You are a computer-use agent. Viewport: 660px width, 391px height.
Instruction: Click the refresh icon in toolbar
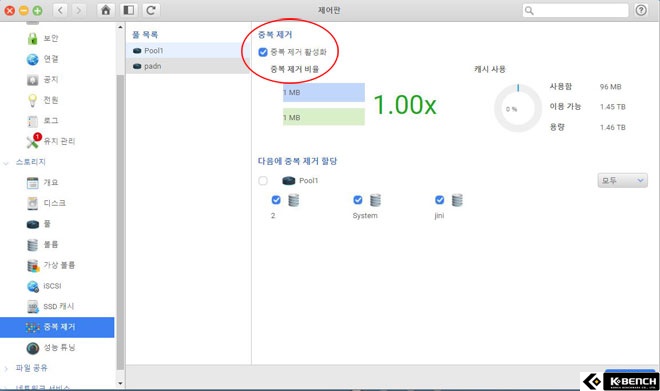pyautogui.click(x=151, y=10)
